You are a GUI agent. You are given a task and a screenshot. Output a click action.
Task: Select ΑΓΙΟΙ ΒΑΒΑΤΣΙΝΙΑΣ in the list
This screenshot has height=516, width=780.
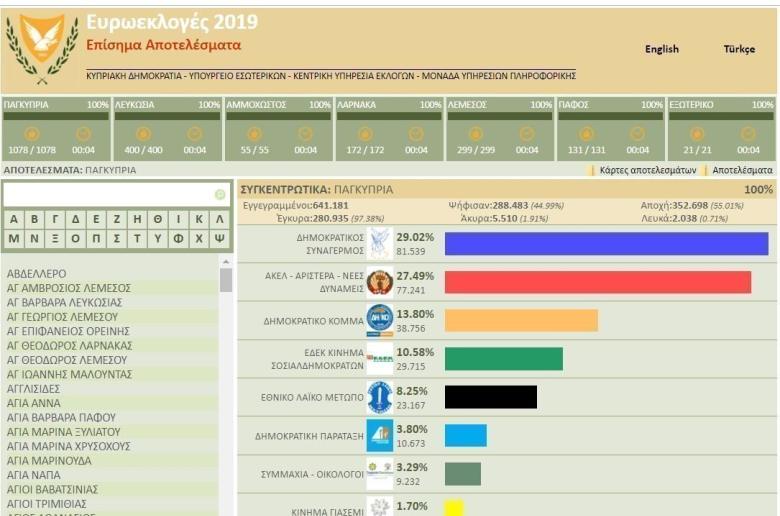[52, 490]
